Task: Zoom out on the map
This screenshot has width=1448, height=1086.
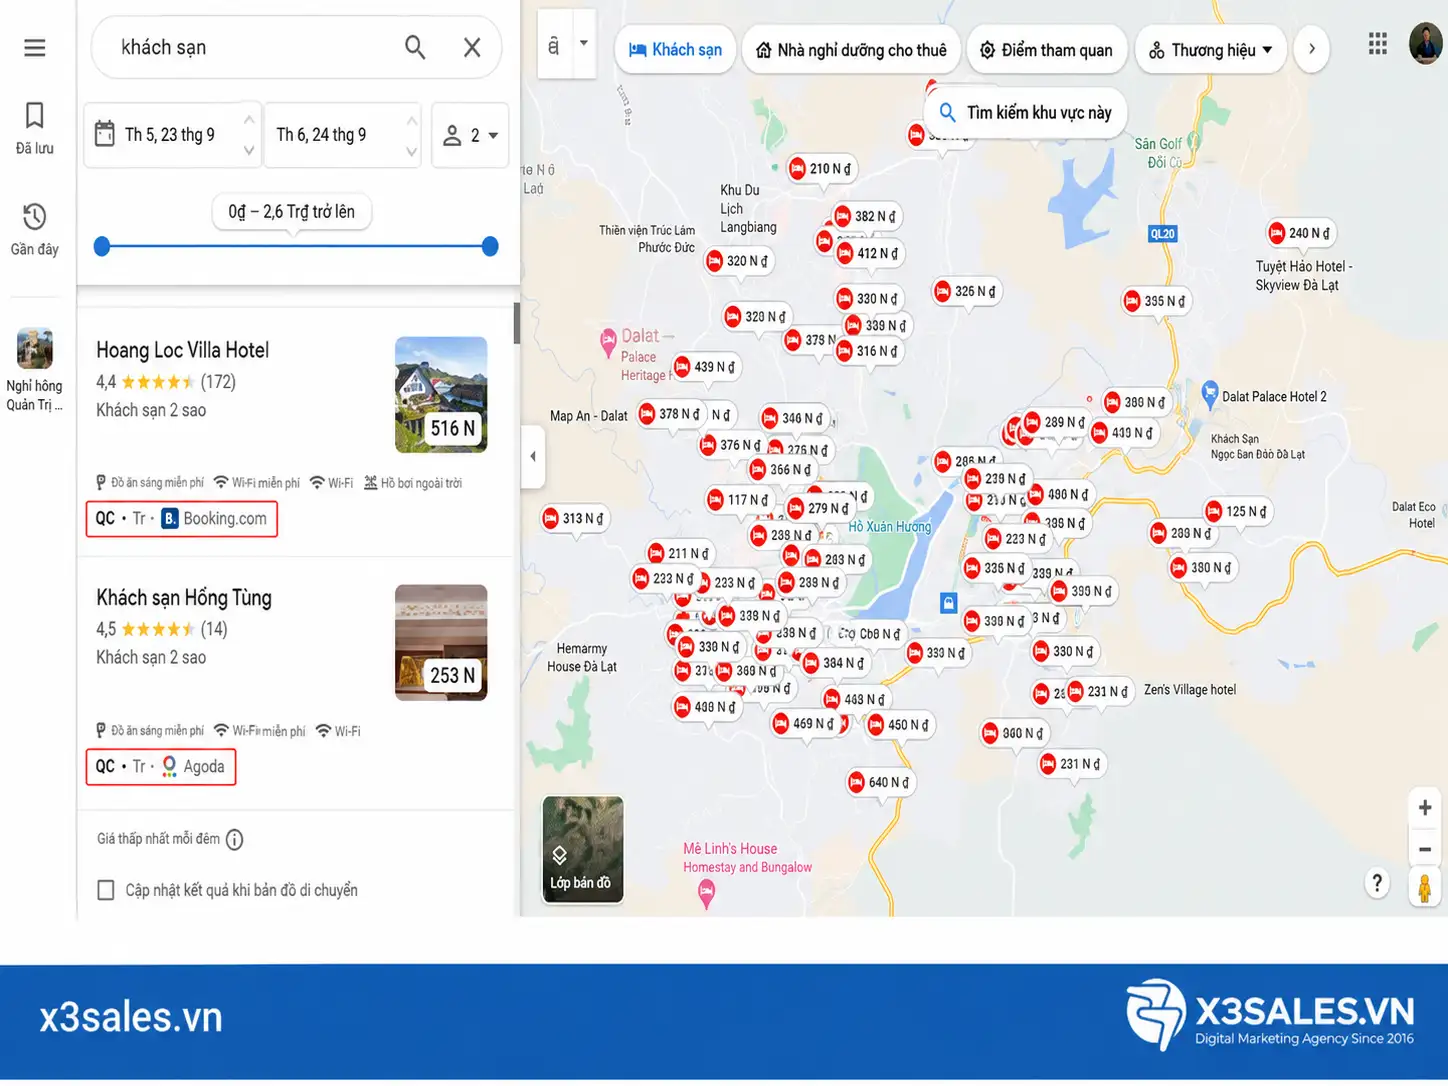Action: [x=1425, y=850]
